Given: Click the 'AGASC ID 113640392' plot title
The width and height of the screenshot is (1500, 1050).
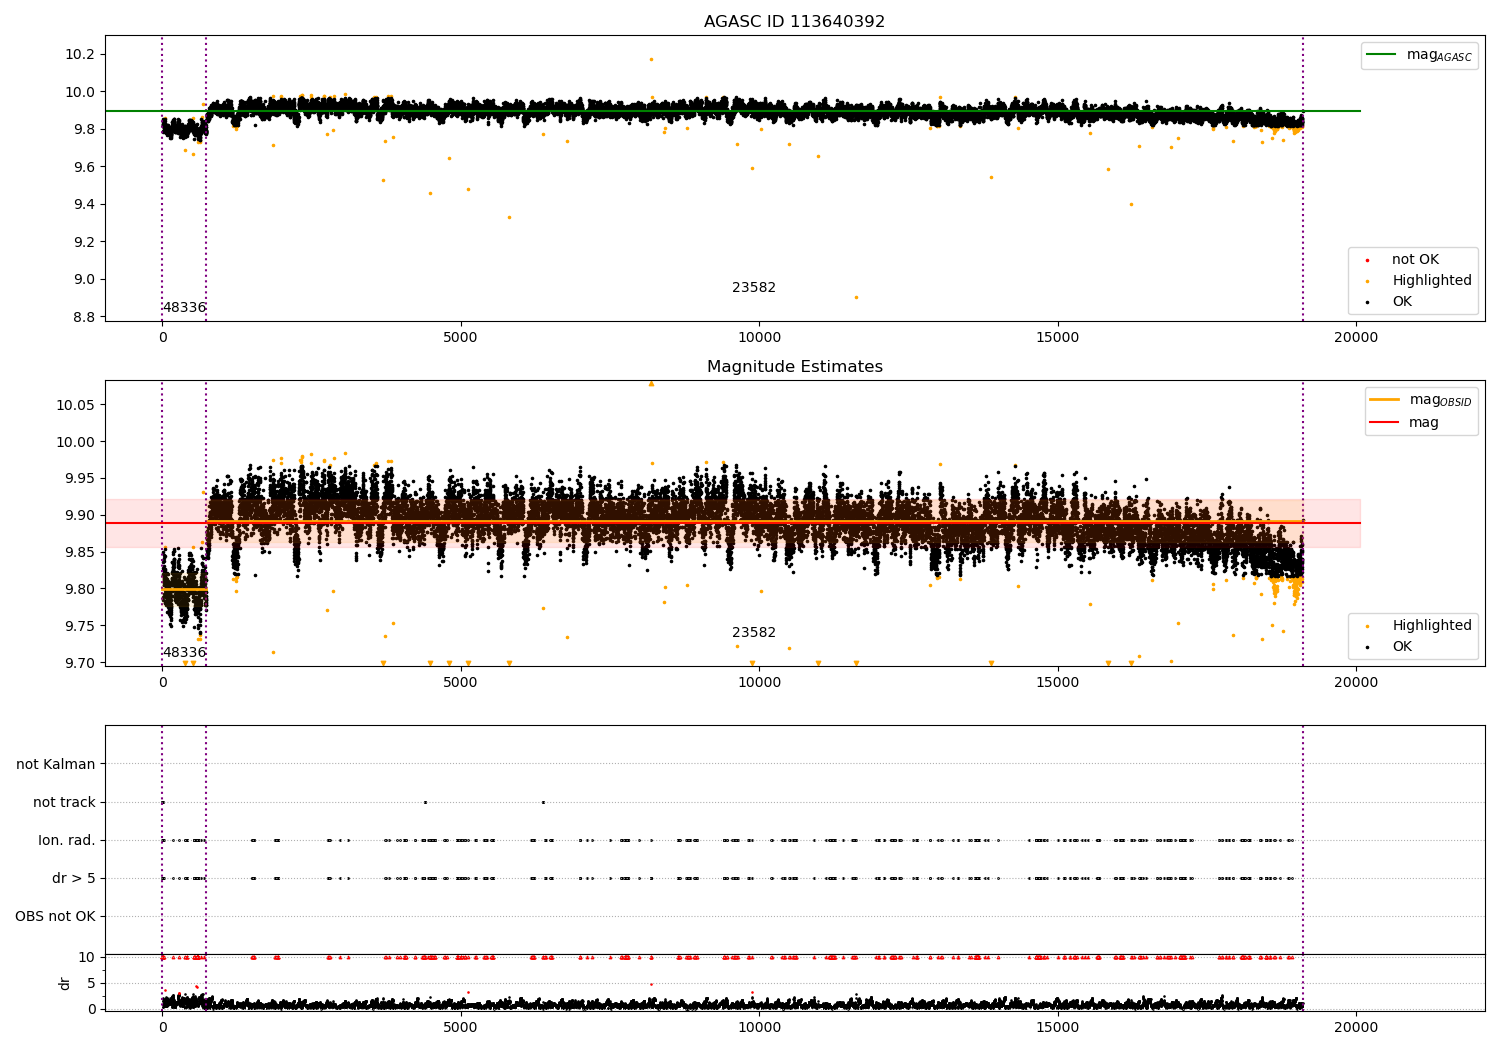Looking at the screenshot, I should click(x=794, y=22).
